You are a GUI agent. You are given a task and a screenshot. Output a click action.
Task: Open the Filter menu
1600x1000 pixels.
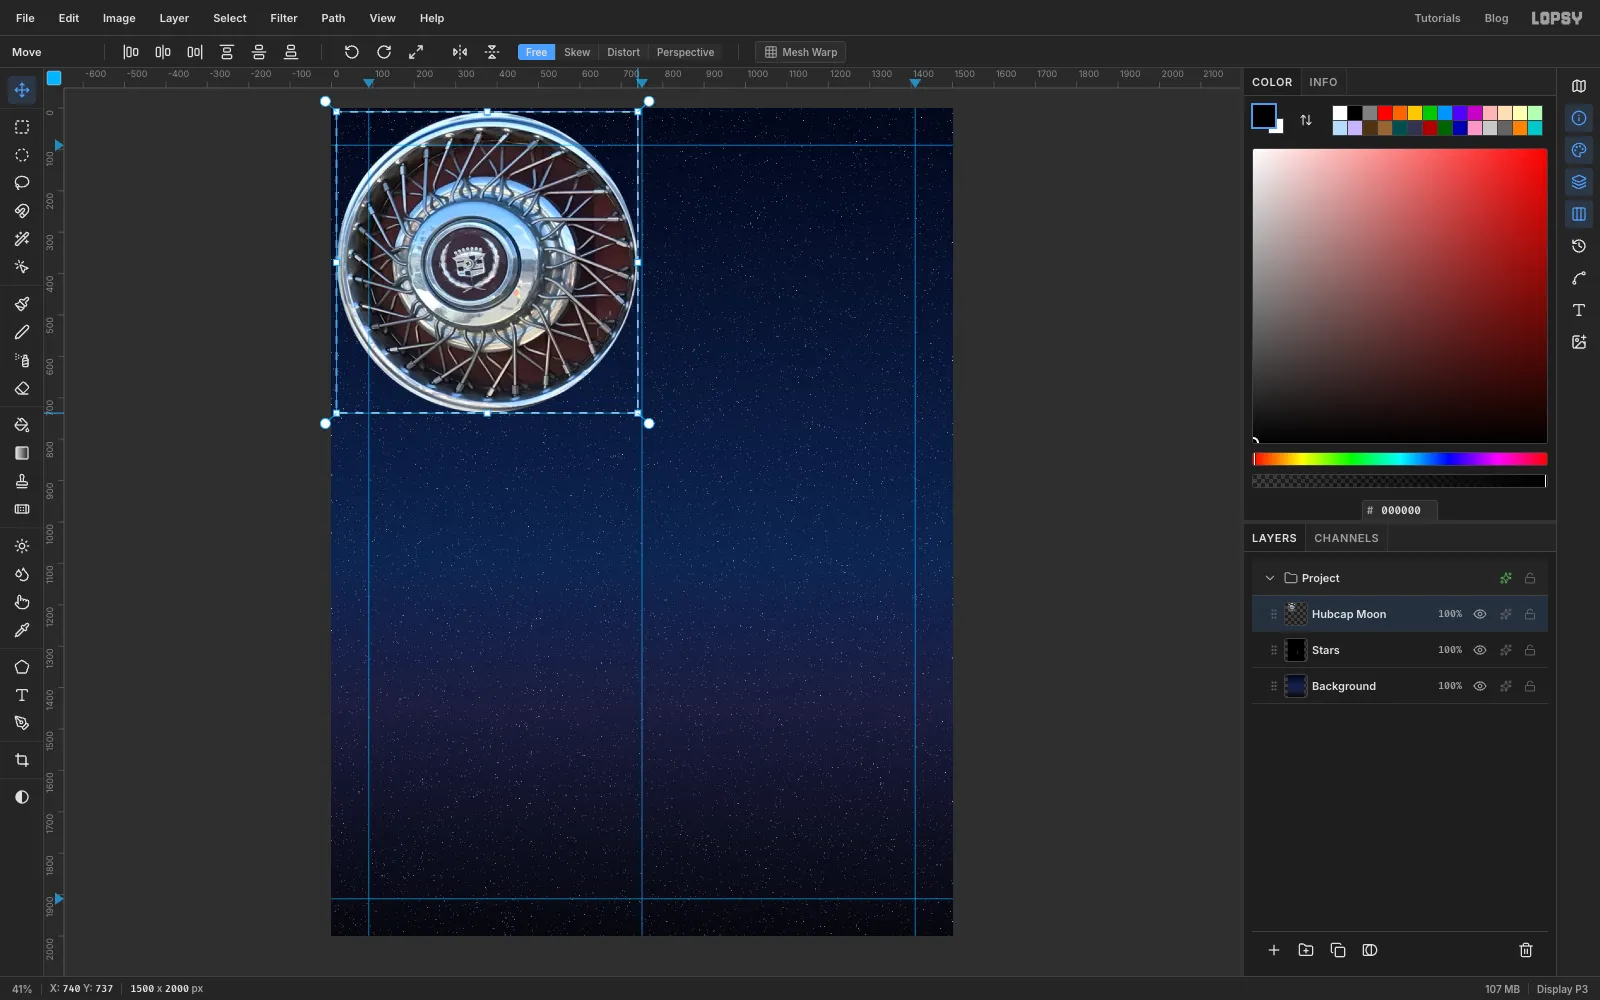[x=284, y=18]
